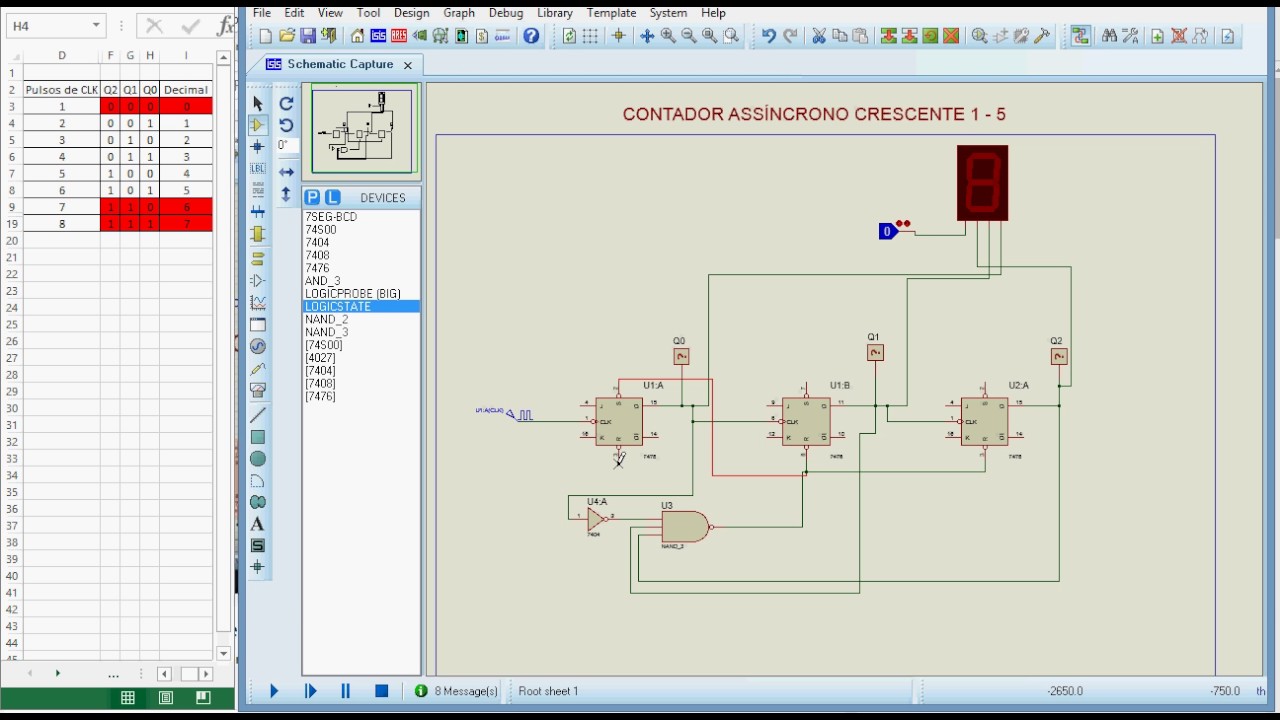The image size is (1280, 720).
Task: Click the schematic overview thumbnail
Action: (362, 132)
